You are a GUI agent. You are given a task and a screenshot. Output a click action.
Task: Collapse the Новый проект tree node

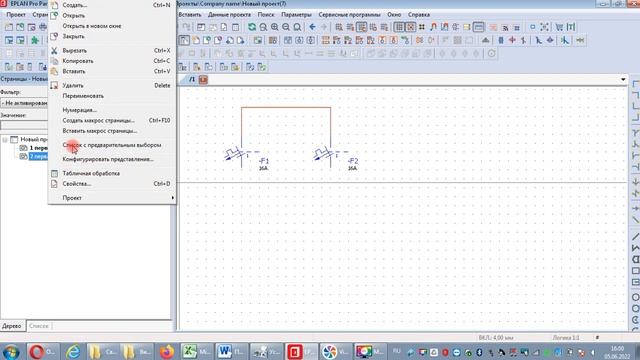click(5, 140)
